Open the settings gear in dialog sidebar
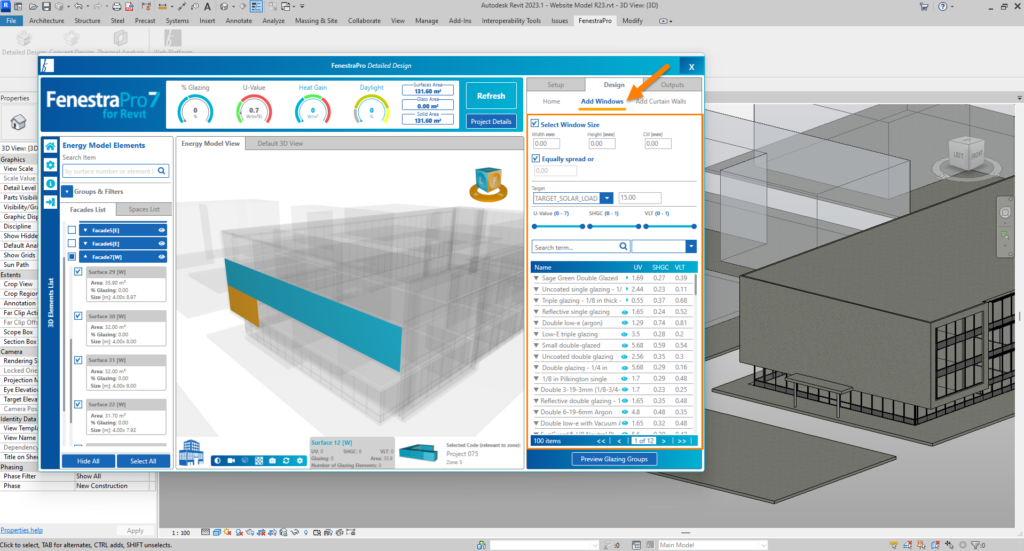Viewport: 1024px width, 551px height. point(50,165)
